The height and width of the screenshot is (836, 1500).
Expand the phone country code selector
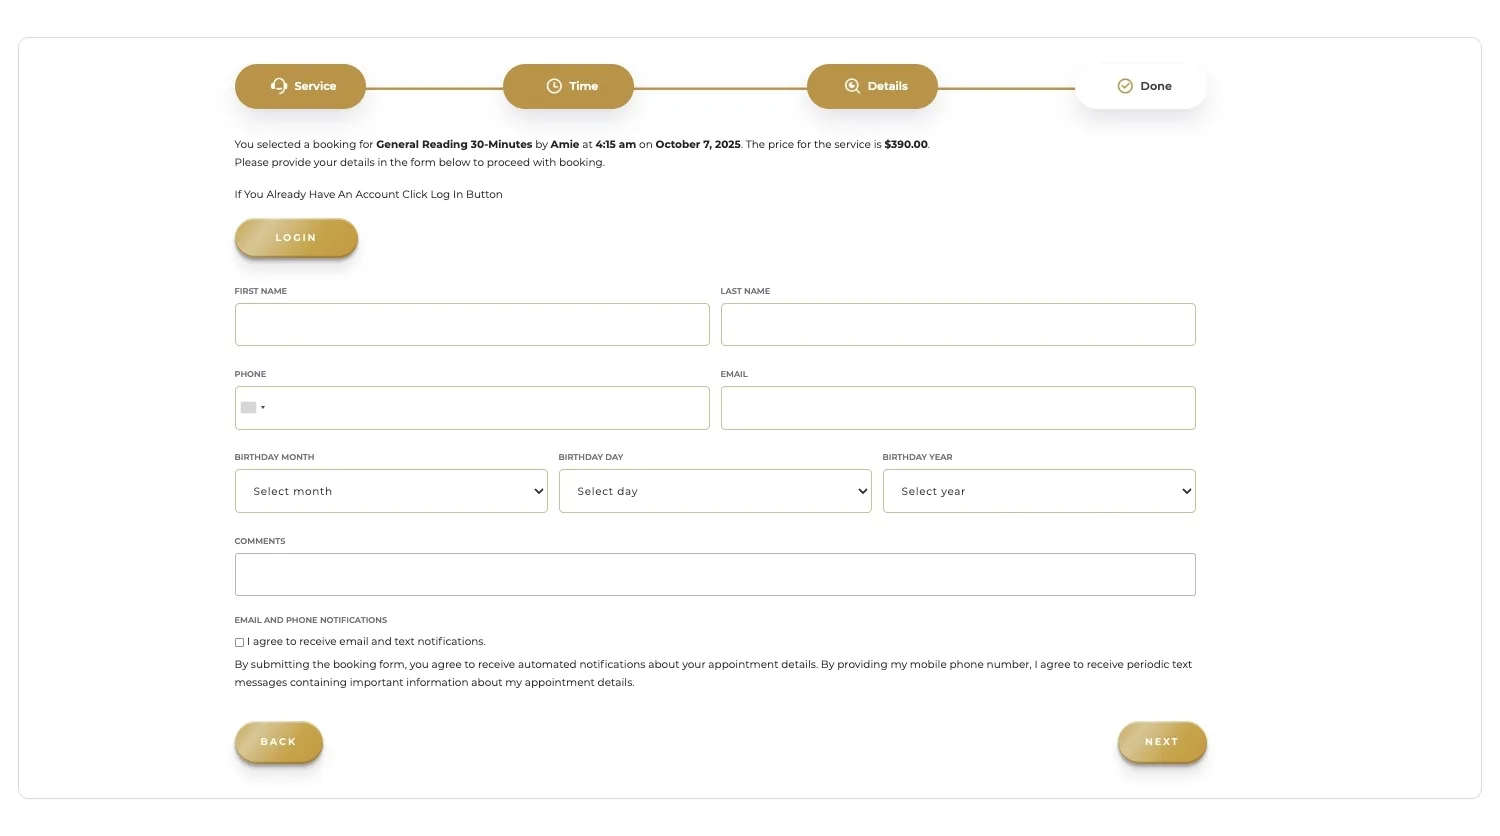tap(262, 407)
